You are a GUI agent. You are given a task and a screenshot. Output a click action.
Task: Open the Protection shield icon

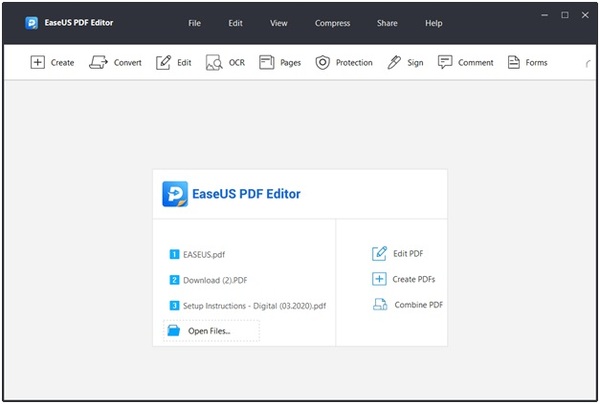click(323, 62)
